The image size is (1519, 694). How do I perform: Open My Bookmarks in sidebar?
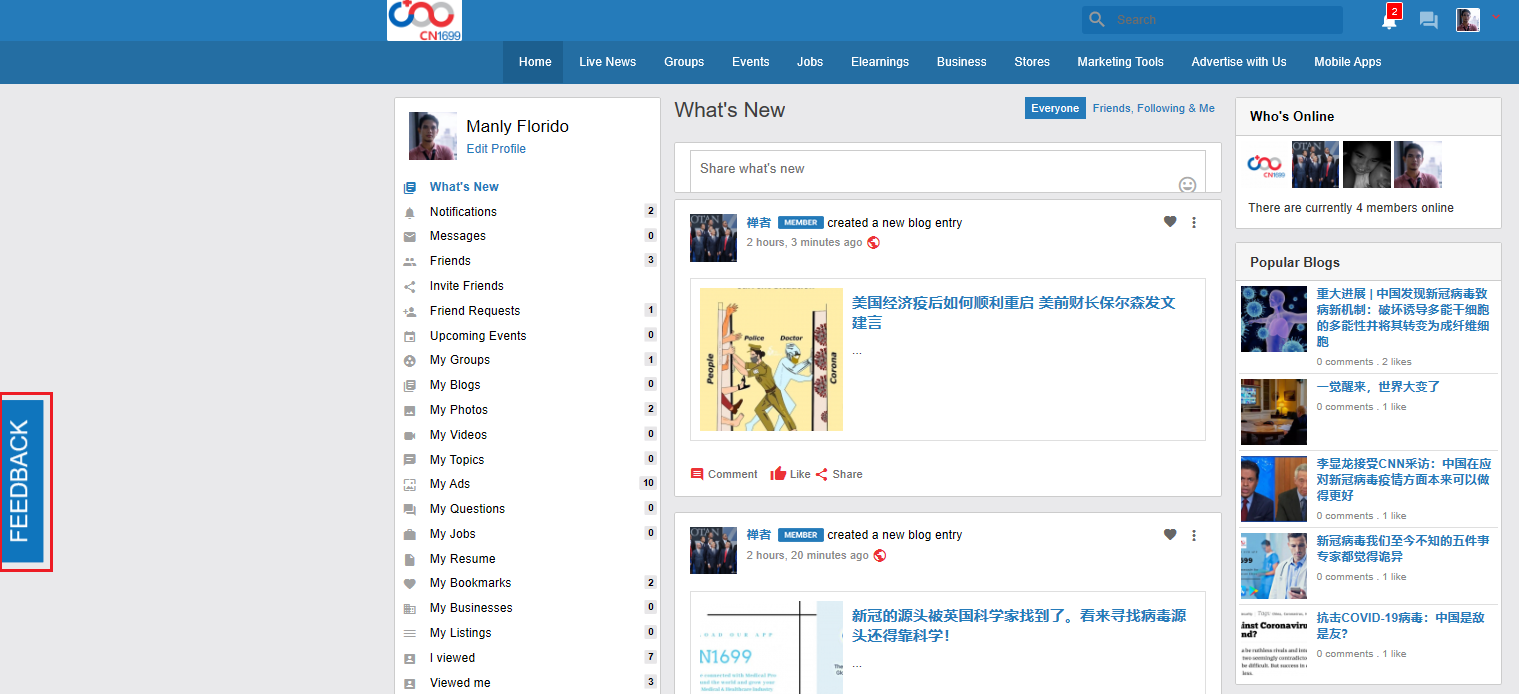point(470,583)
